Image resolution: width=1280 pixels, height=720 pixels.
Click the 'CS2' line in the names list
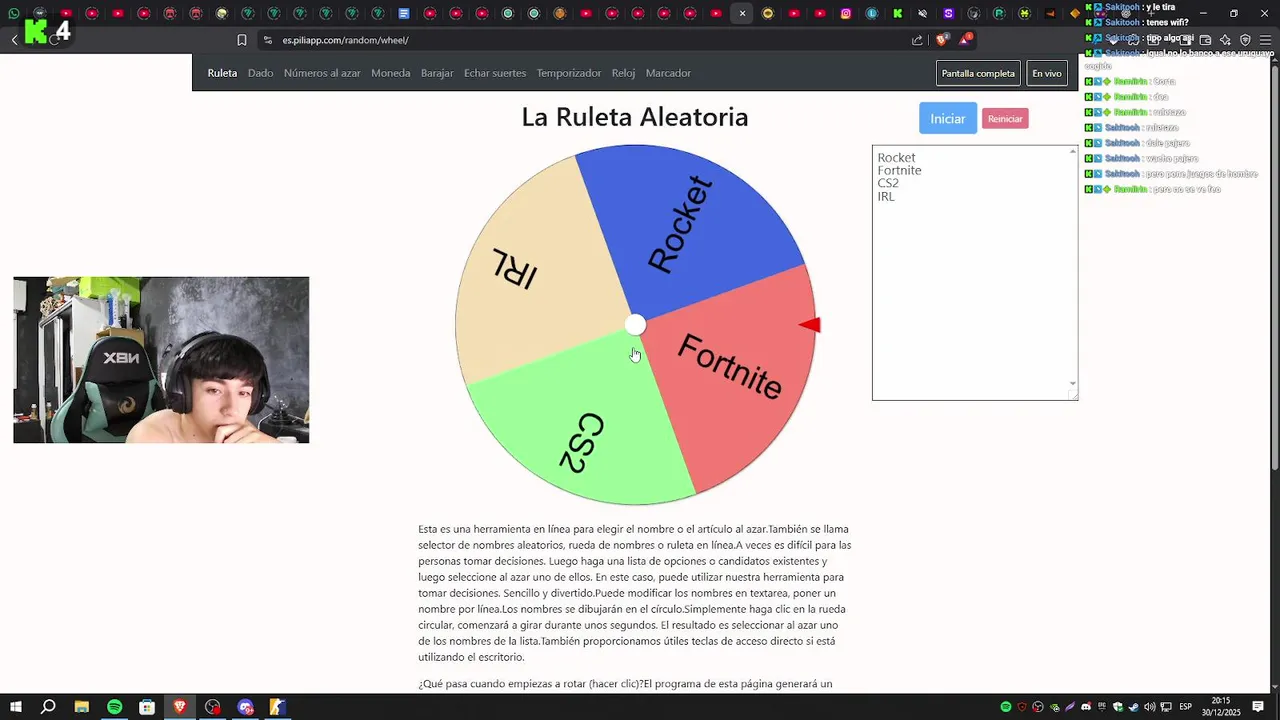tap(888, 184)
